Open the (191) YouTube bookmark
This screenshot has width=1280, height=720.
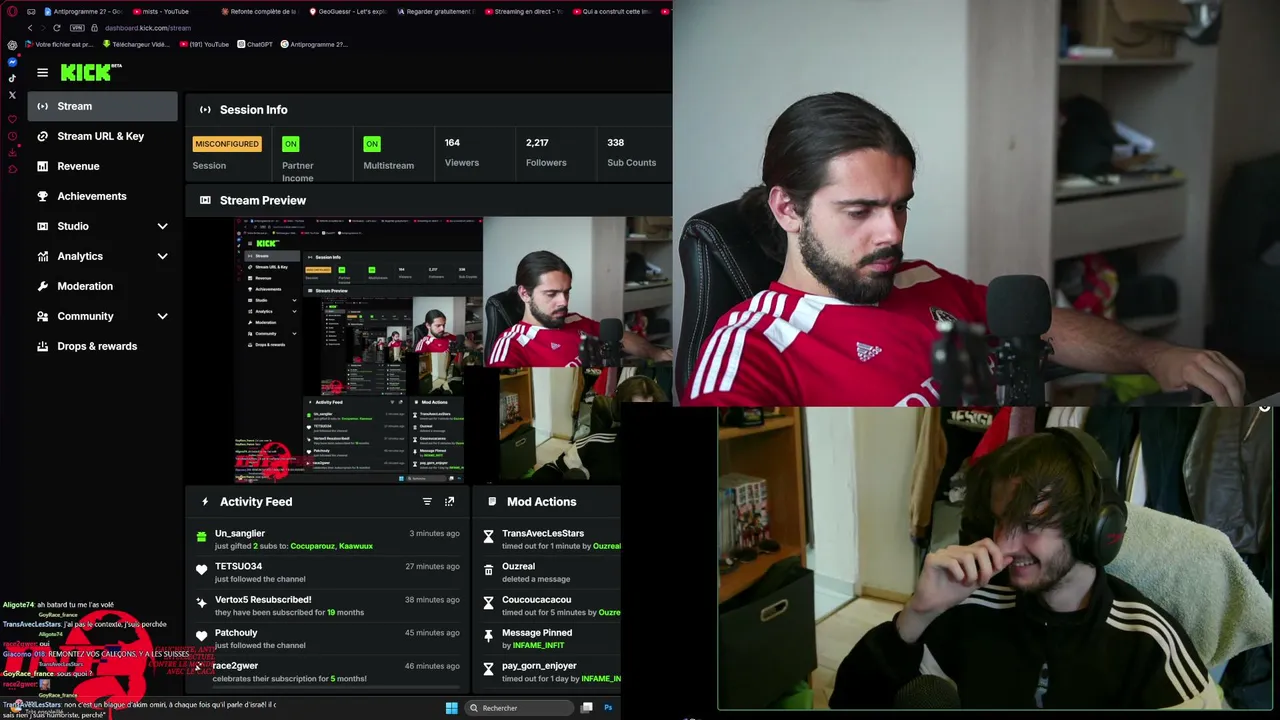pyautogui.click(x=204, y=44)
